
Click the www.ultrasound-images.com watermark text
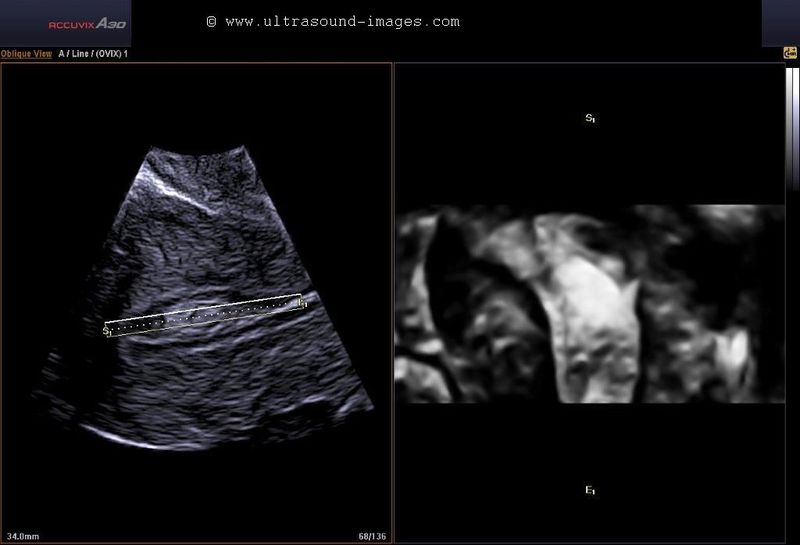333,21
